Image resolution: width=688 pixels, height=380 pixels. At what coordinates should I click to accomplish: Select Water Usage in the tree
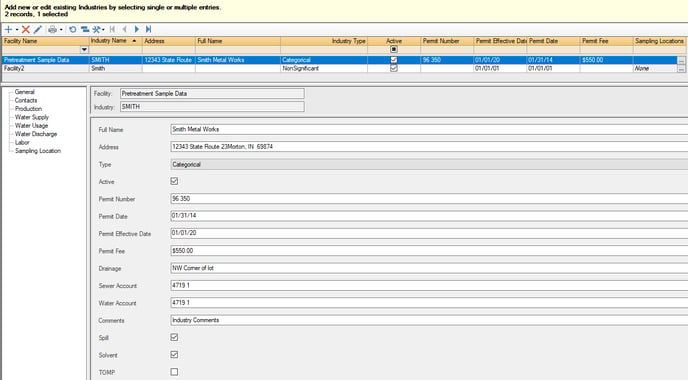click(32, 125)
